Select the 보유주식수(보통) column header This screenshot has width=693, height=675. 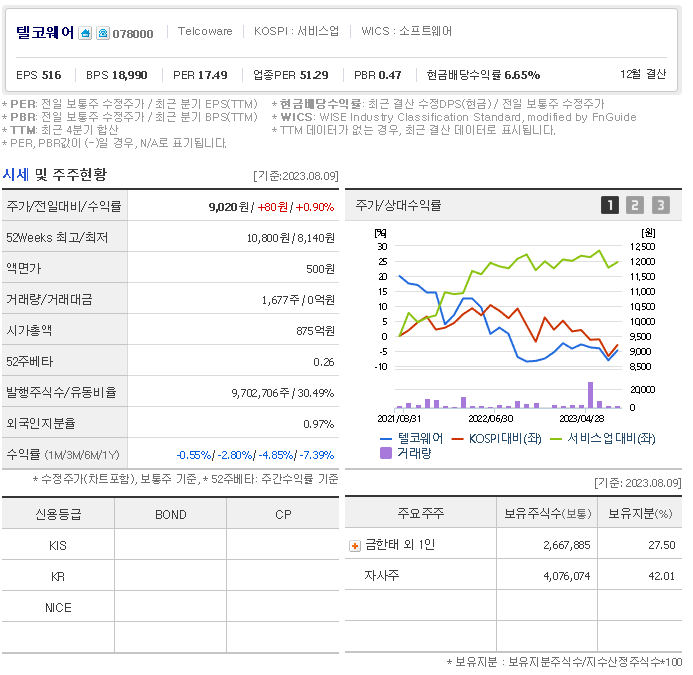[548, 513]
